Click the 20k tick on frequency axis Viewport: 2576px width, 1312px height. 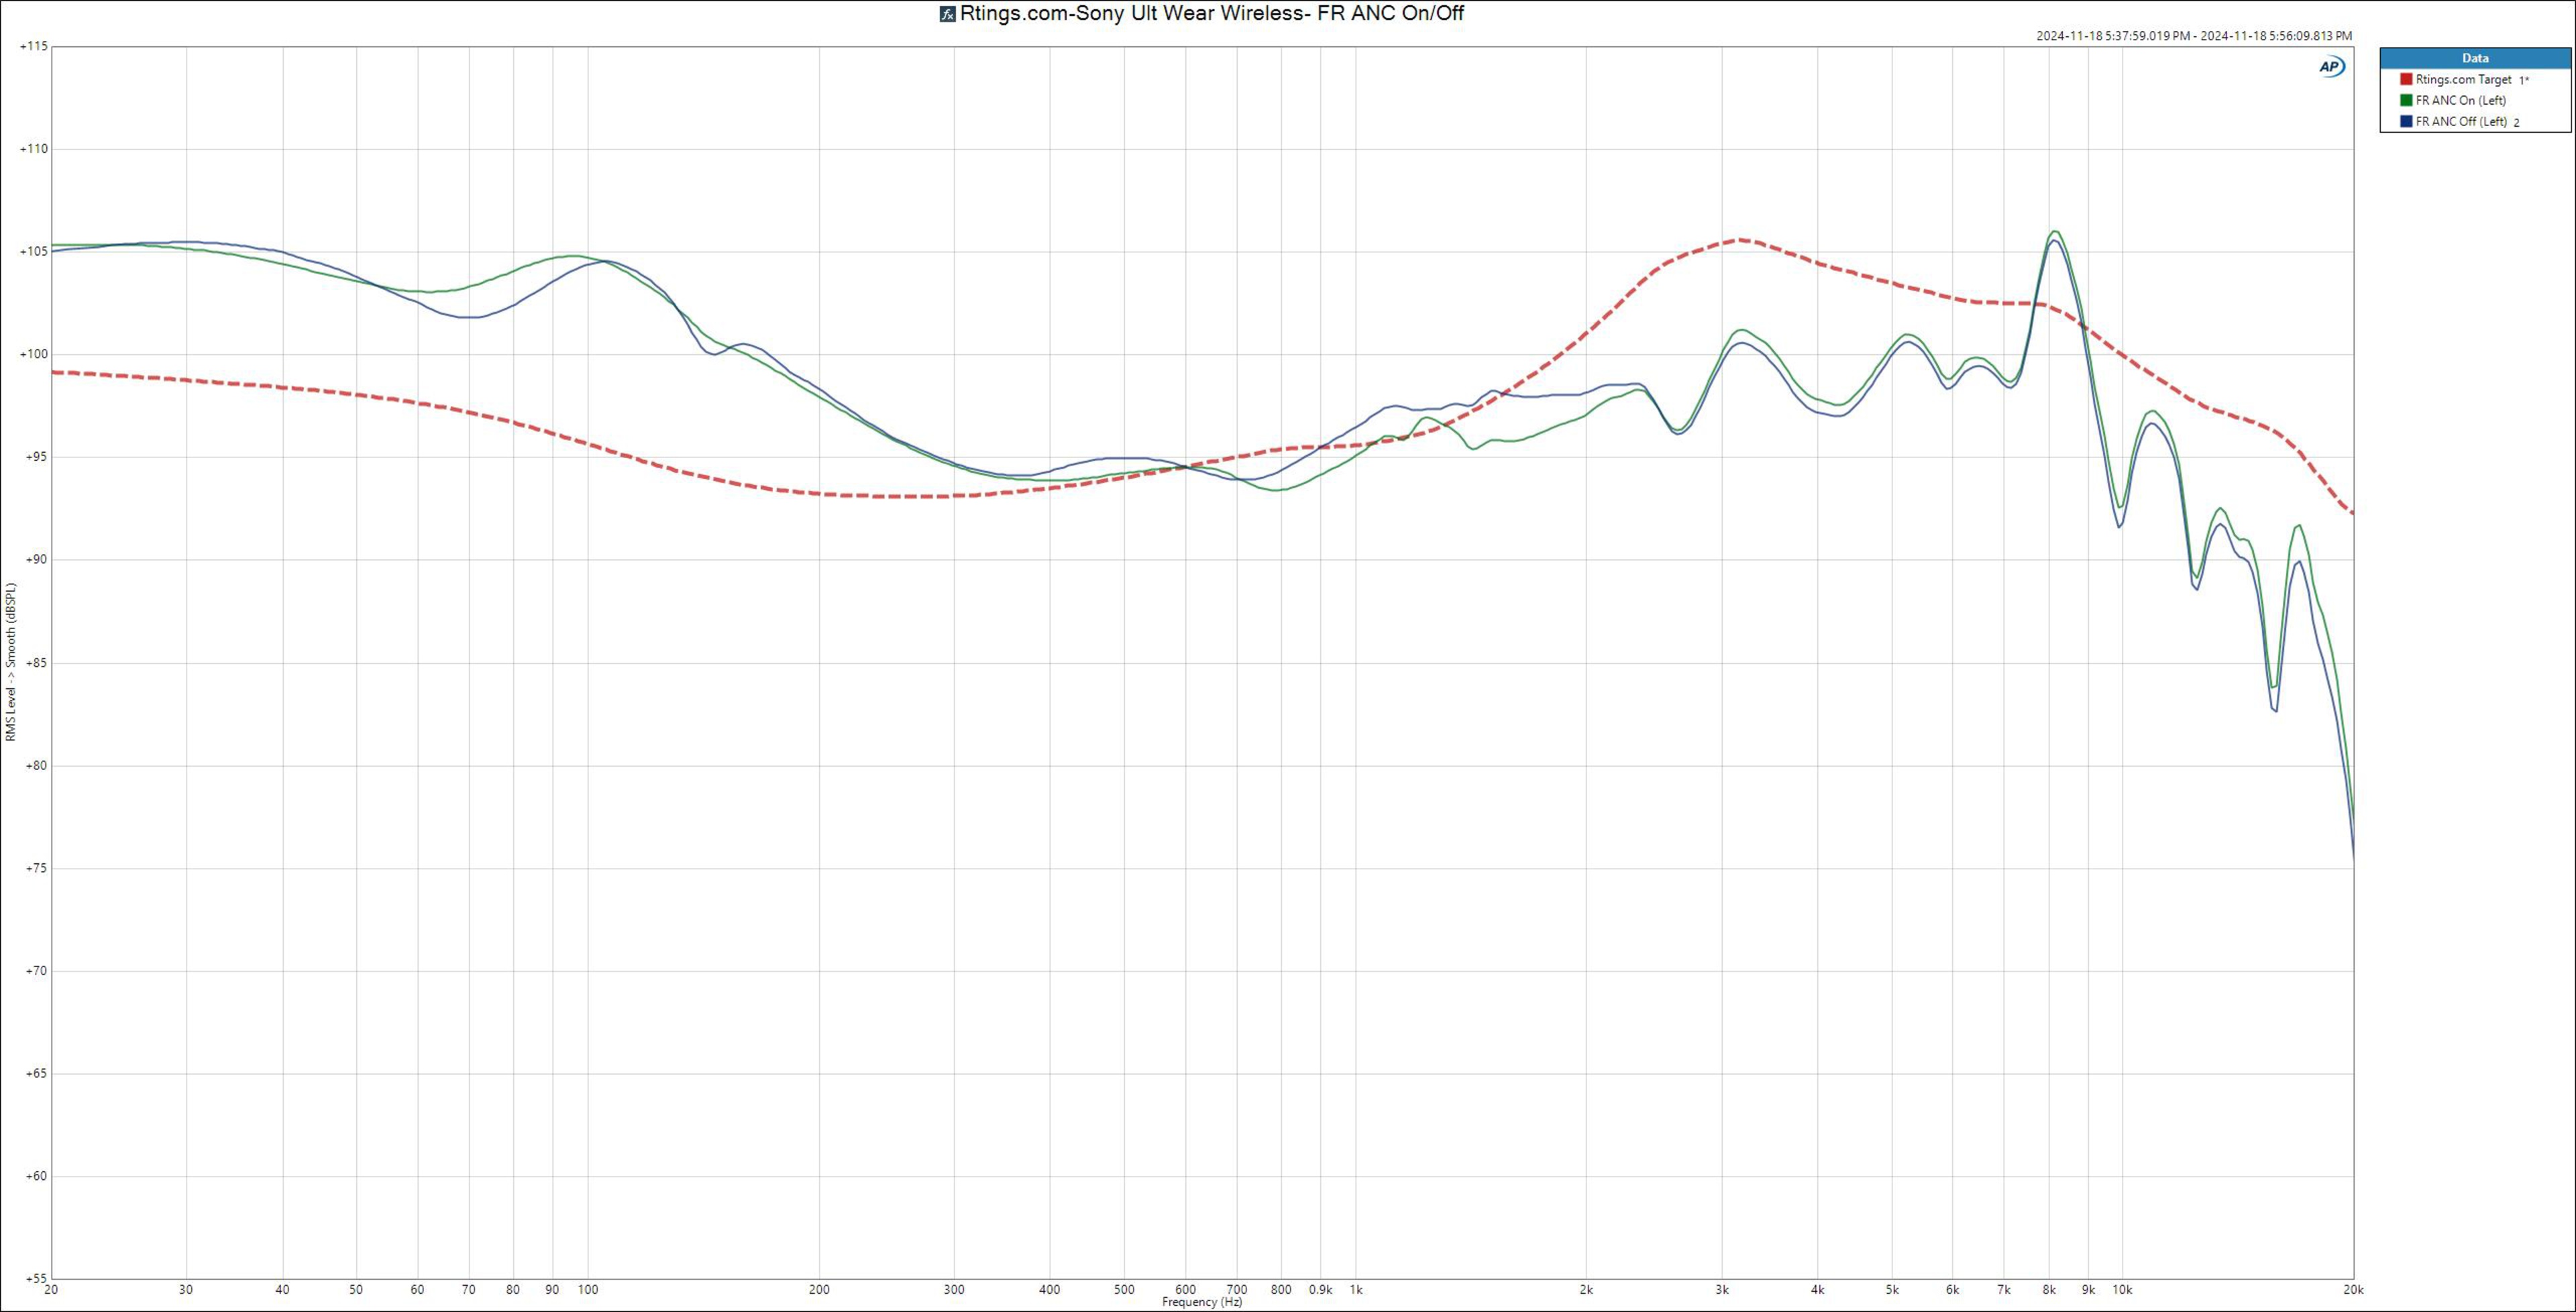(2353, 1290)
